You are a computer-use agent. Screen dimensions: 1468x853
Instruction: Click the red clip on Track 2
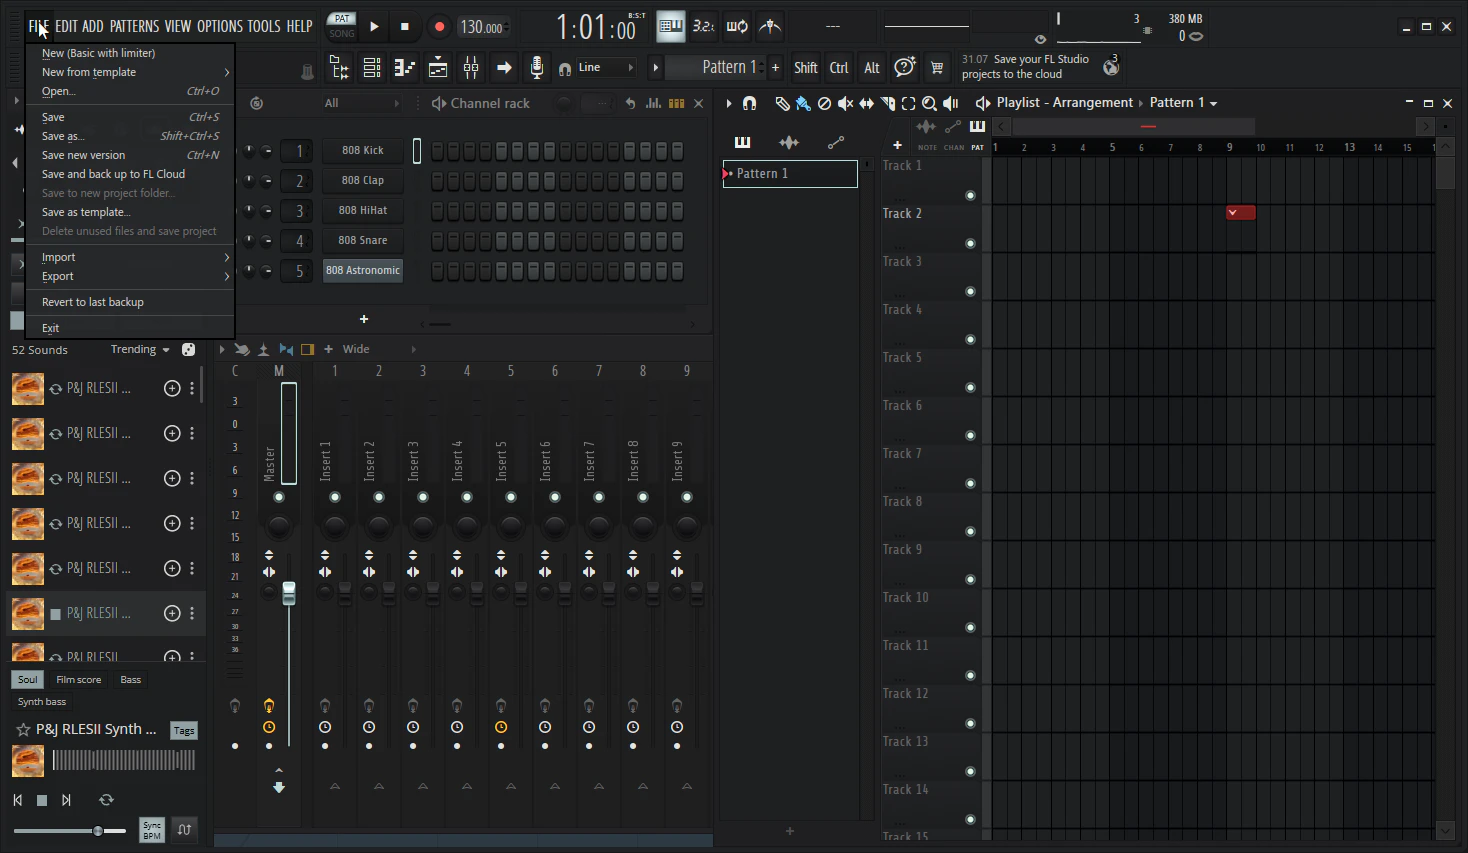(1241, 213)
